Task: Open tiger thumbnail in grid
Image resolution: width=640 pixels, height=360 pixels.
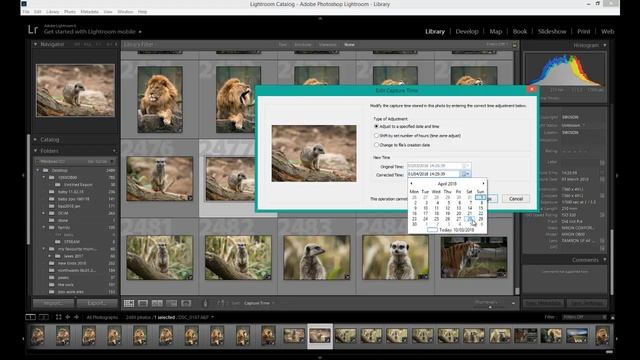Action: (x=473, y=257)
